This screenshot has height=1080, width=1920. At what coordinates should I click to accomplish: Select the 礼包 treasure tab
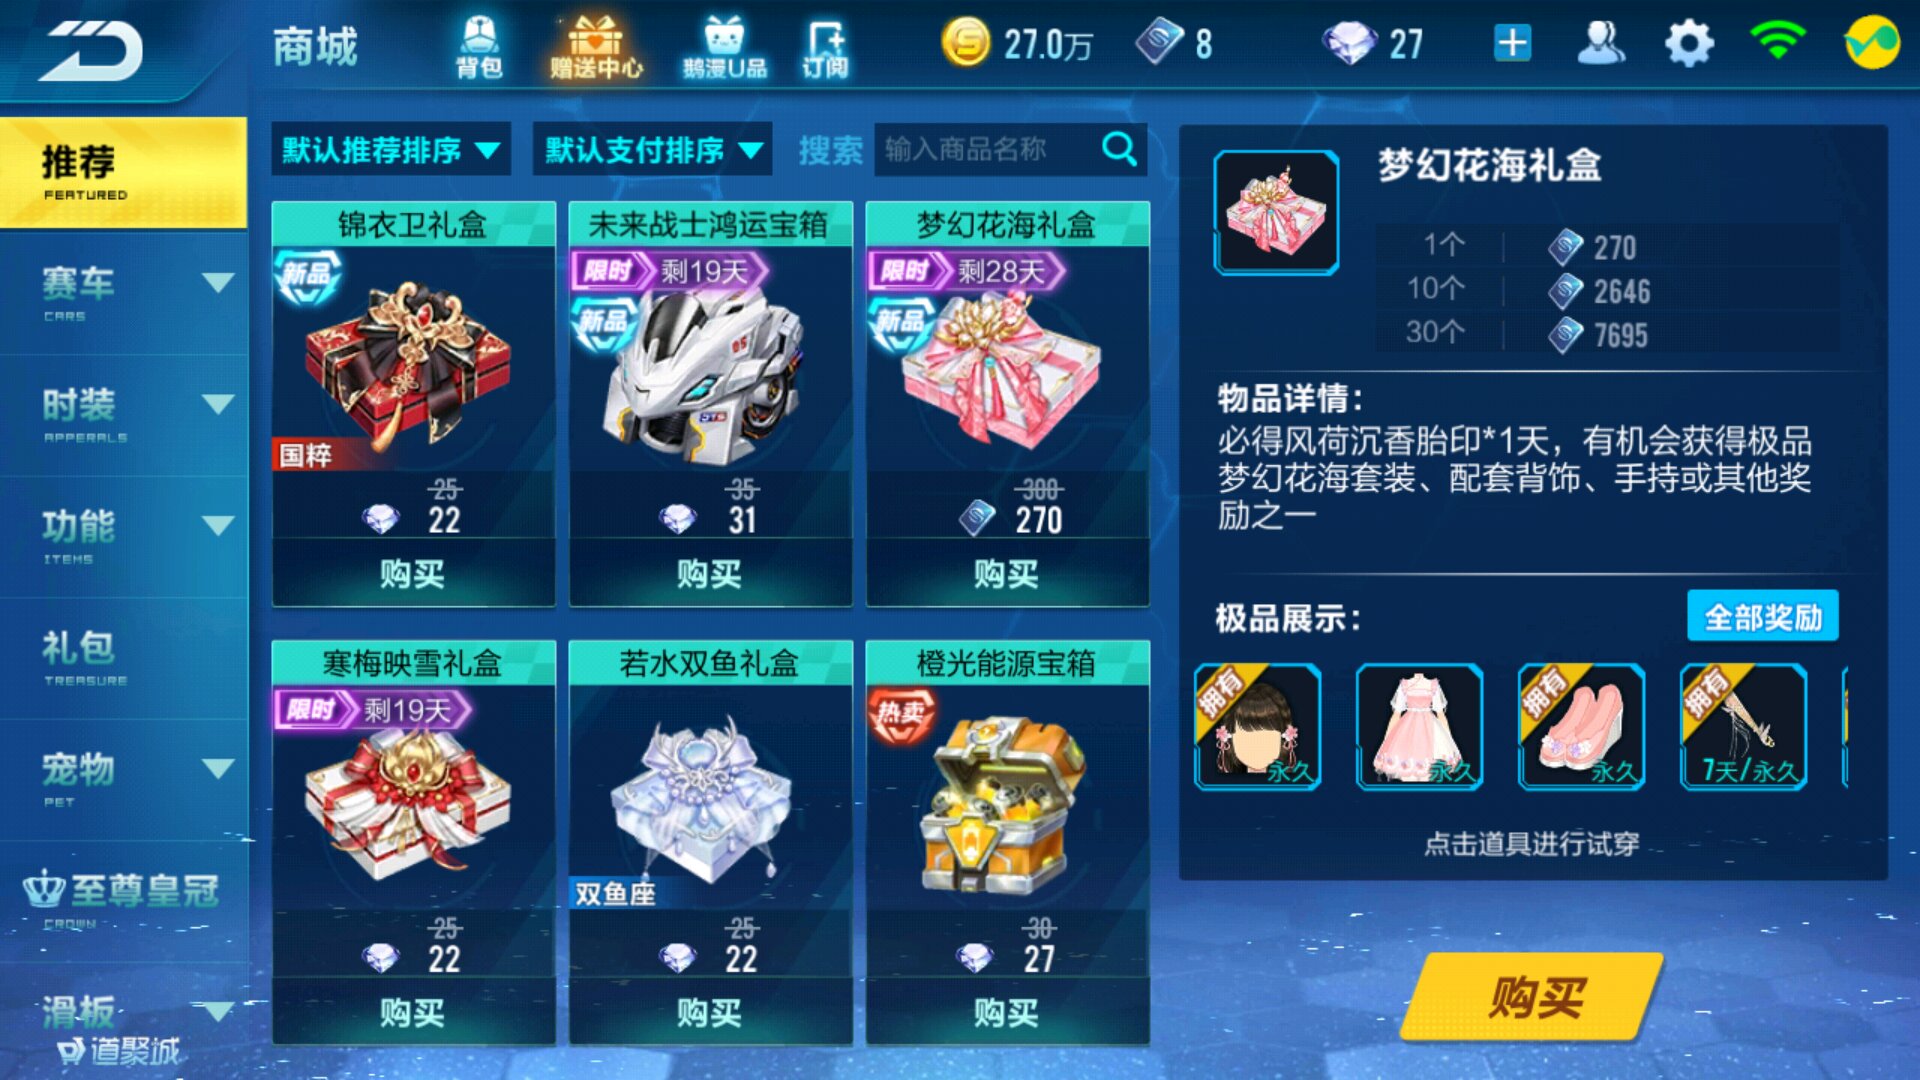124,657
